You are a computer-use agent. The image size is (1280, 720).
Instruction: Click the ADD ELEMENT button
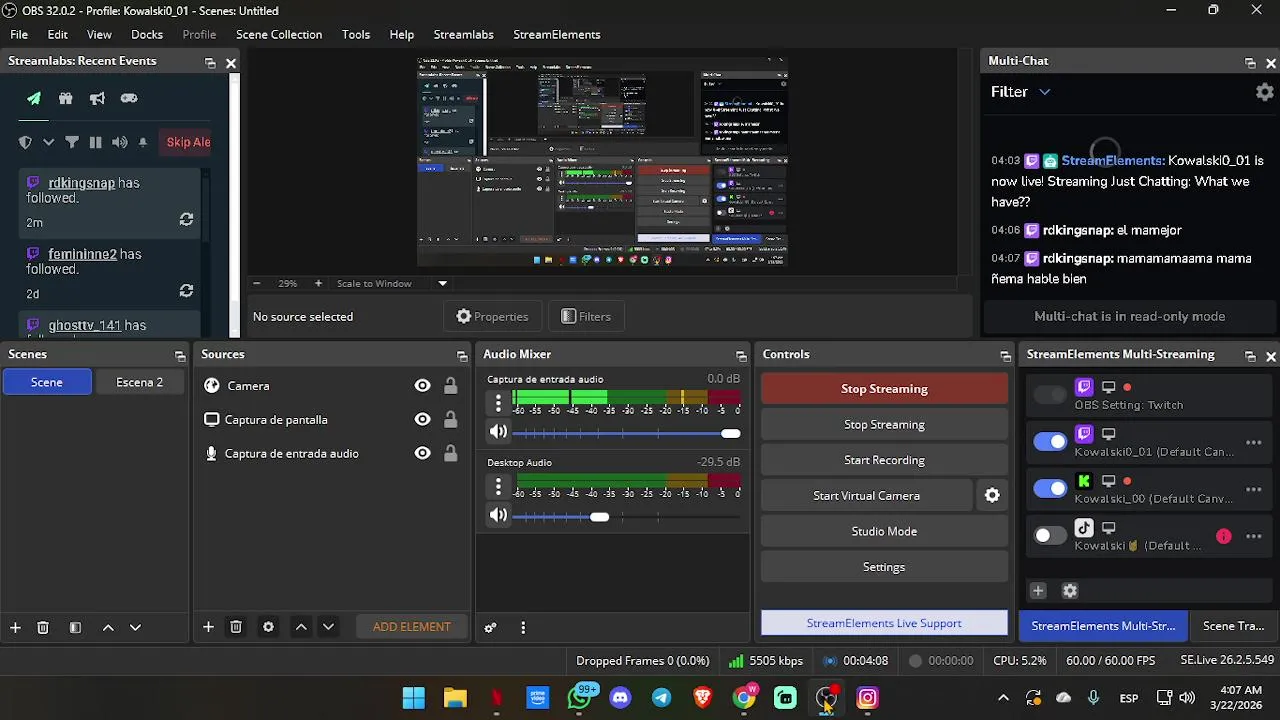point(411,627)
